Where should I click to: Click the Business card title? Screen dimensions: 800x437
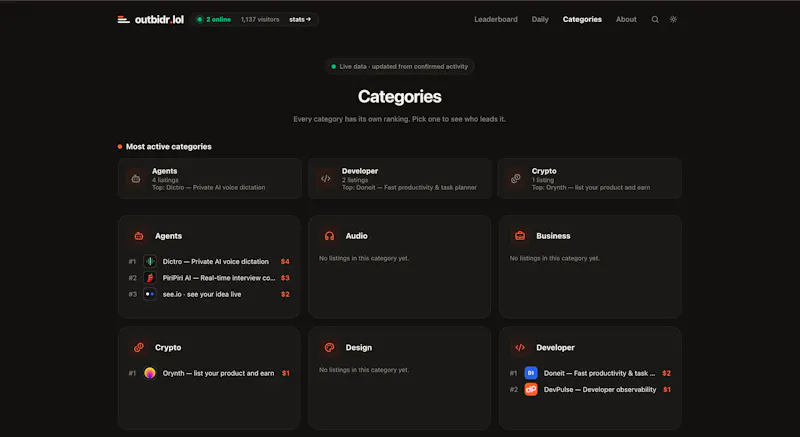click(x=553, y=236)
